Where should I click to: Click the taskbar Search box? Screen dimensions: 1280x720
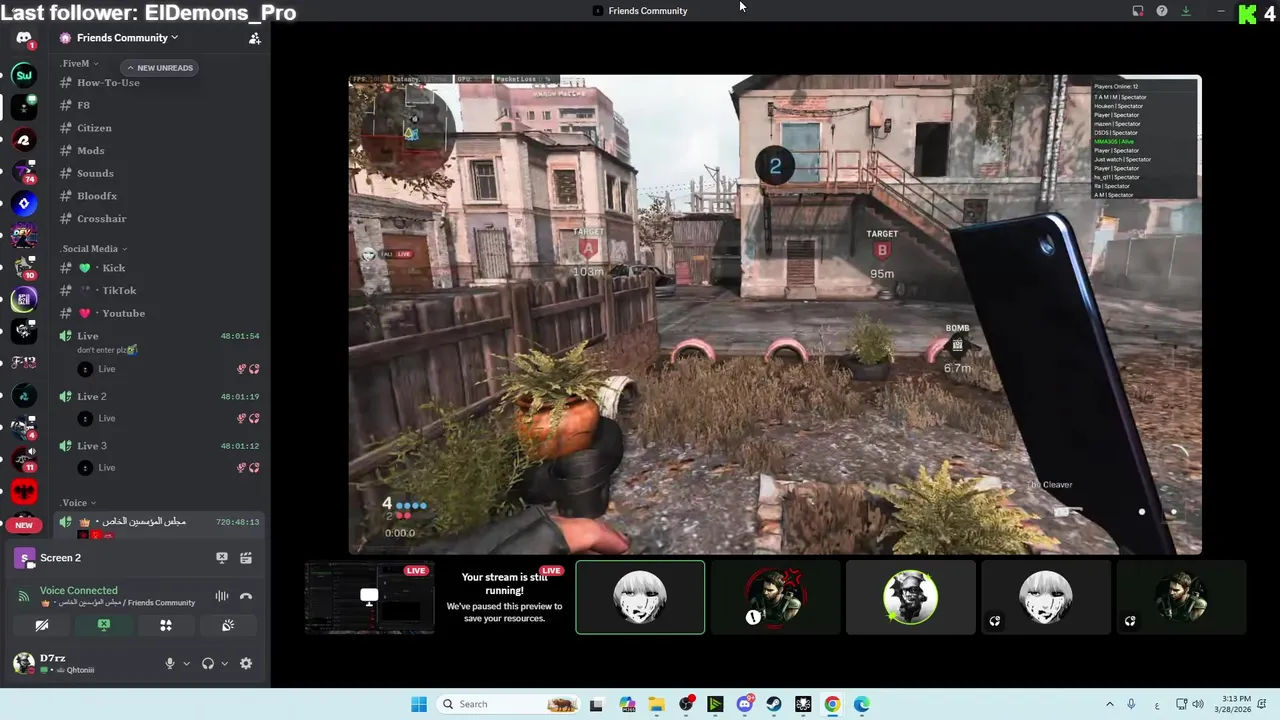(508, 704)
